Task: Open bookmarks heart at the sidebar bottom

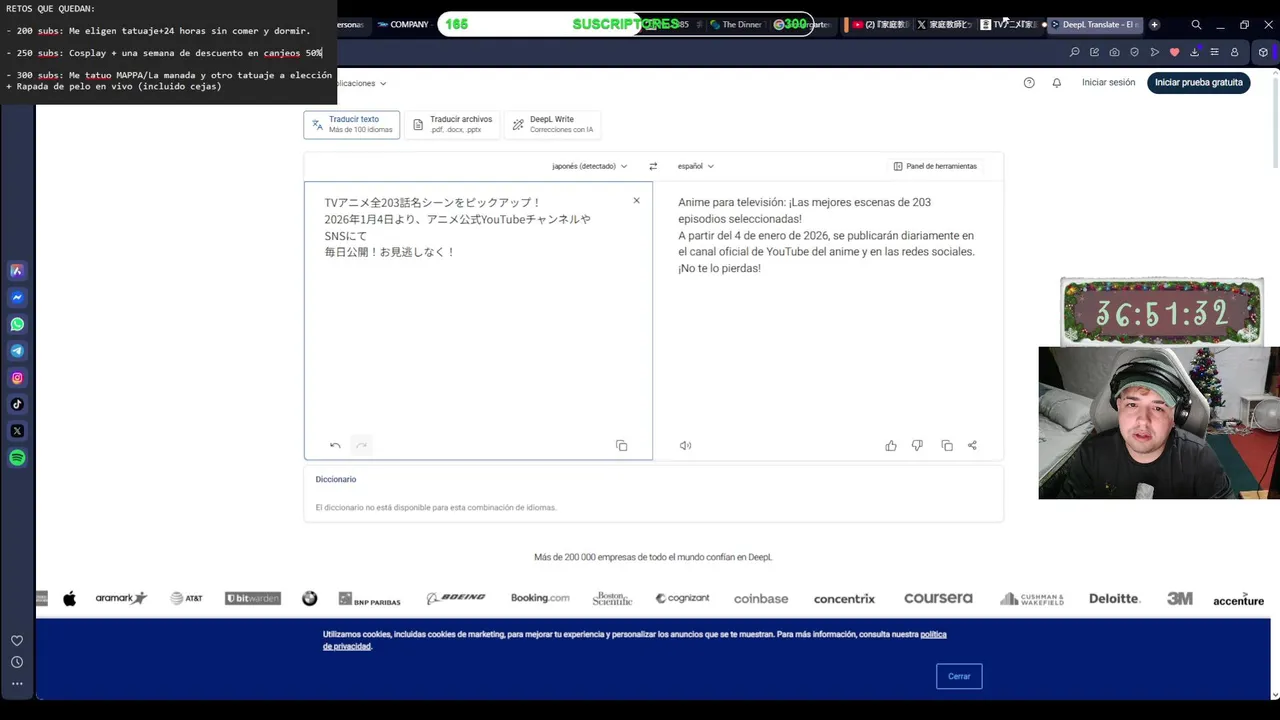Action: 17,640
